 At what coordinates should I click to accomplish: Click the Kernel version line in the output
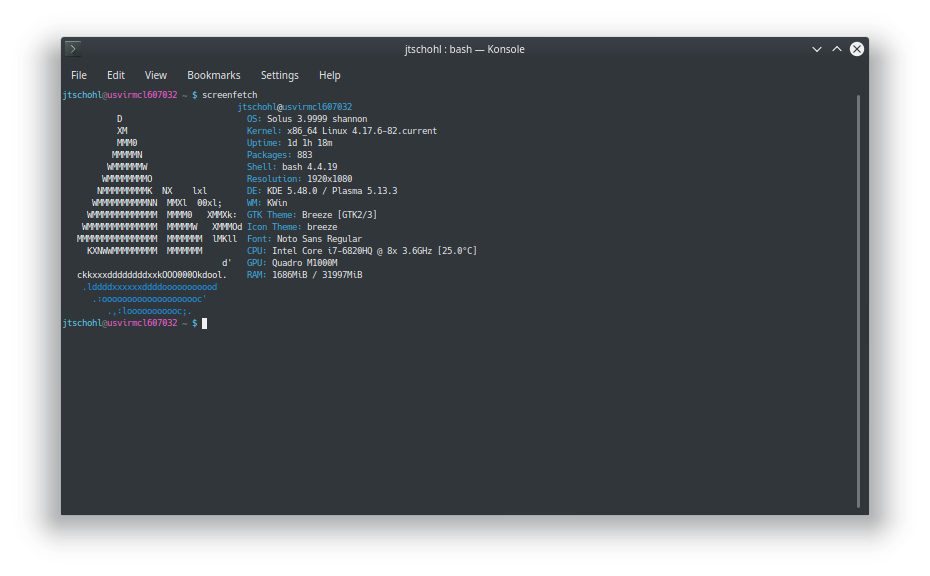pos(342,131)
